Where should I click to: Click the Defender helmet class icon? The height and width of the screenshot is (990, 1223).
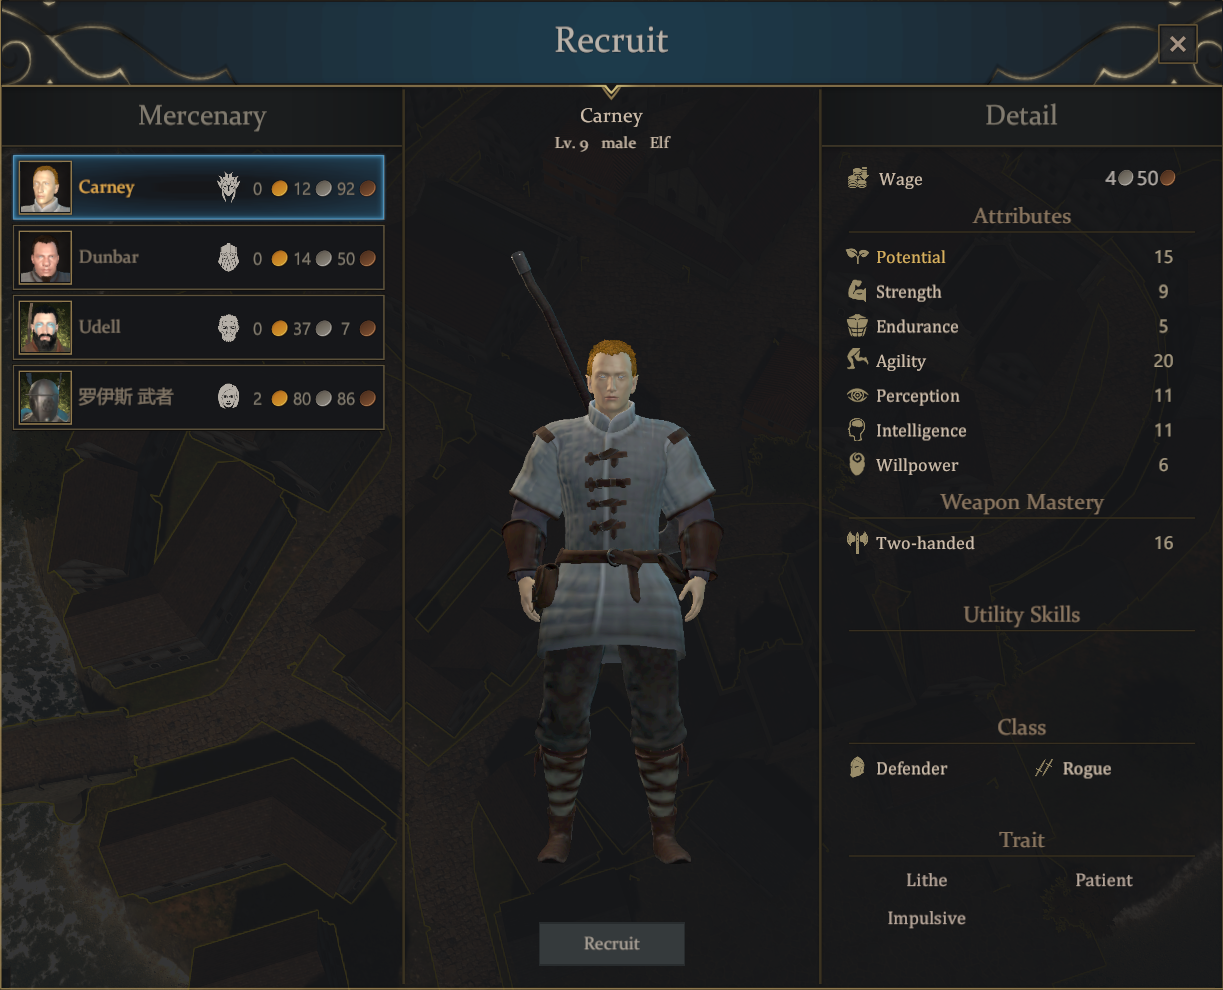pyautogui.click(x=857, y=768)
